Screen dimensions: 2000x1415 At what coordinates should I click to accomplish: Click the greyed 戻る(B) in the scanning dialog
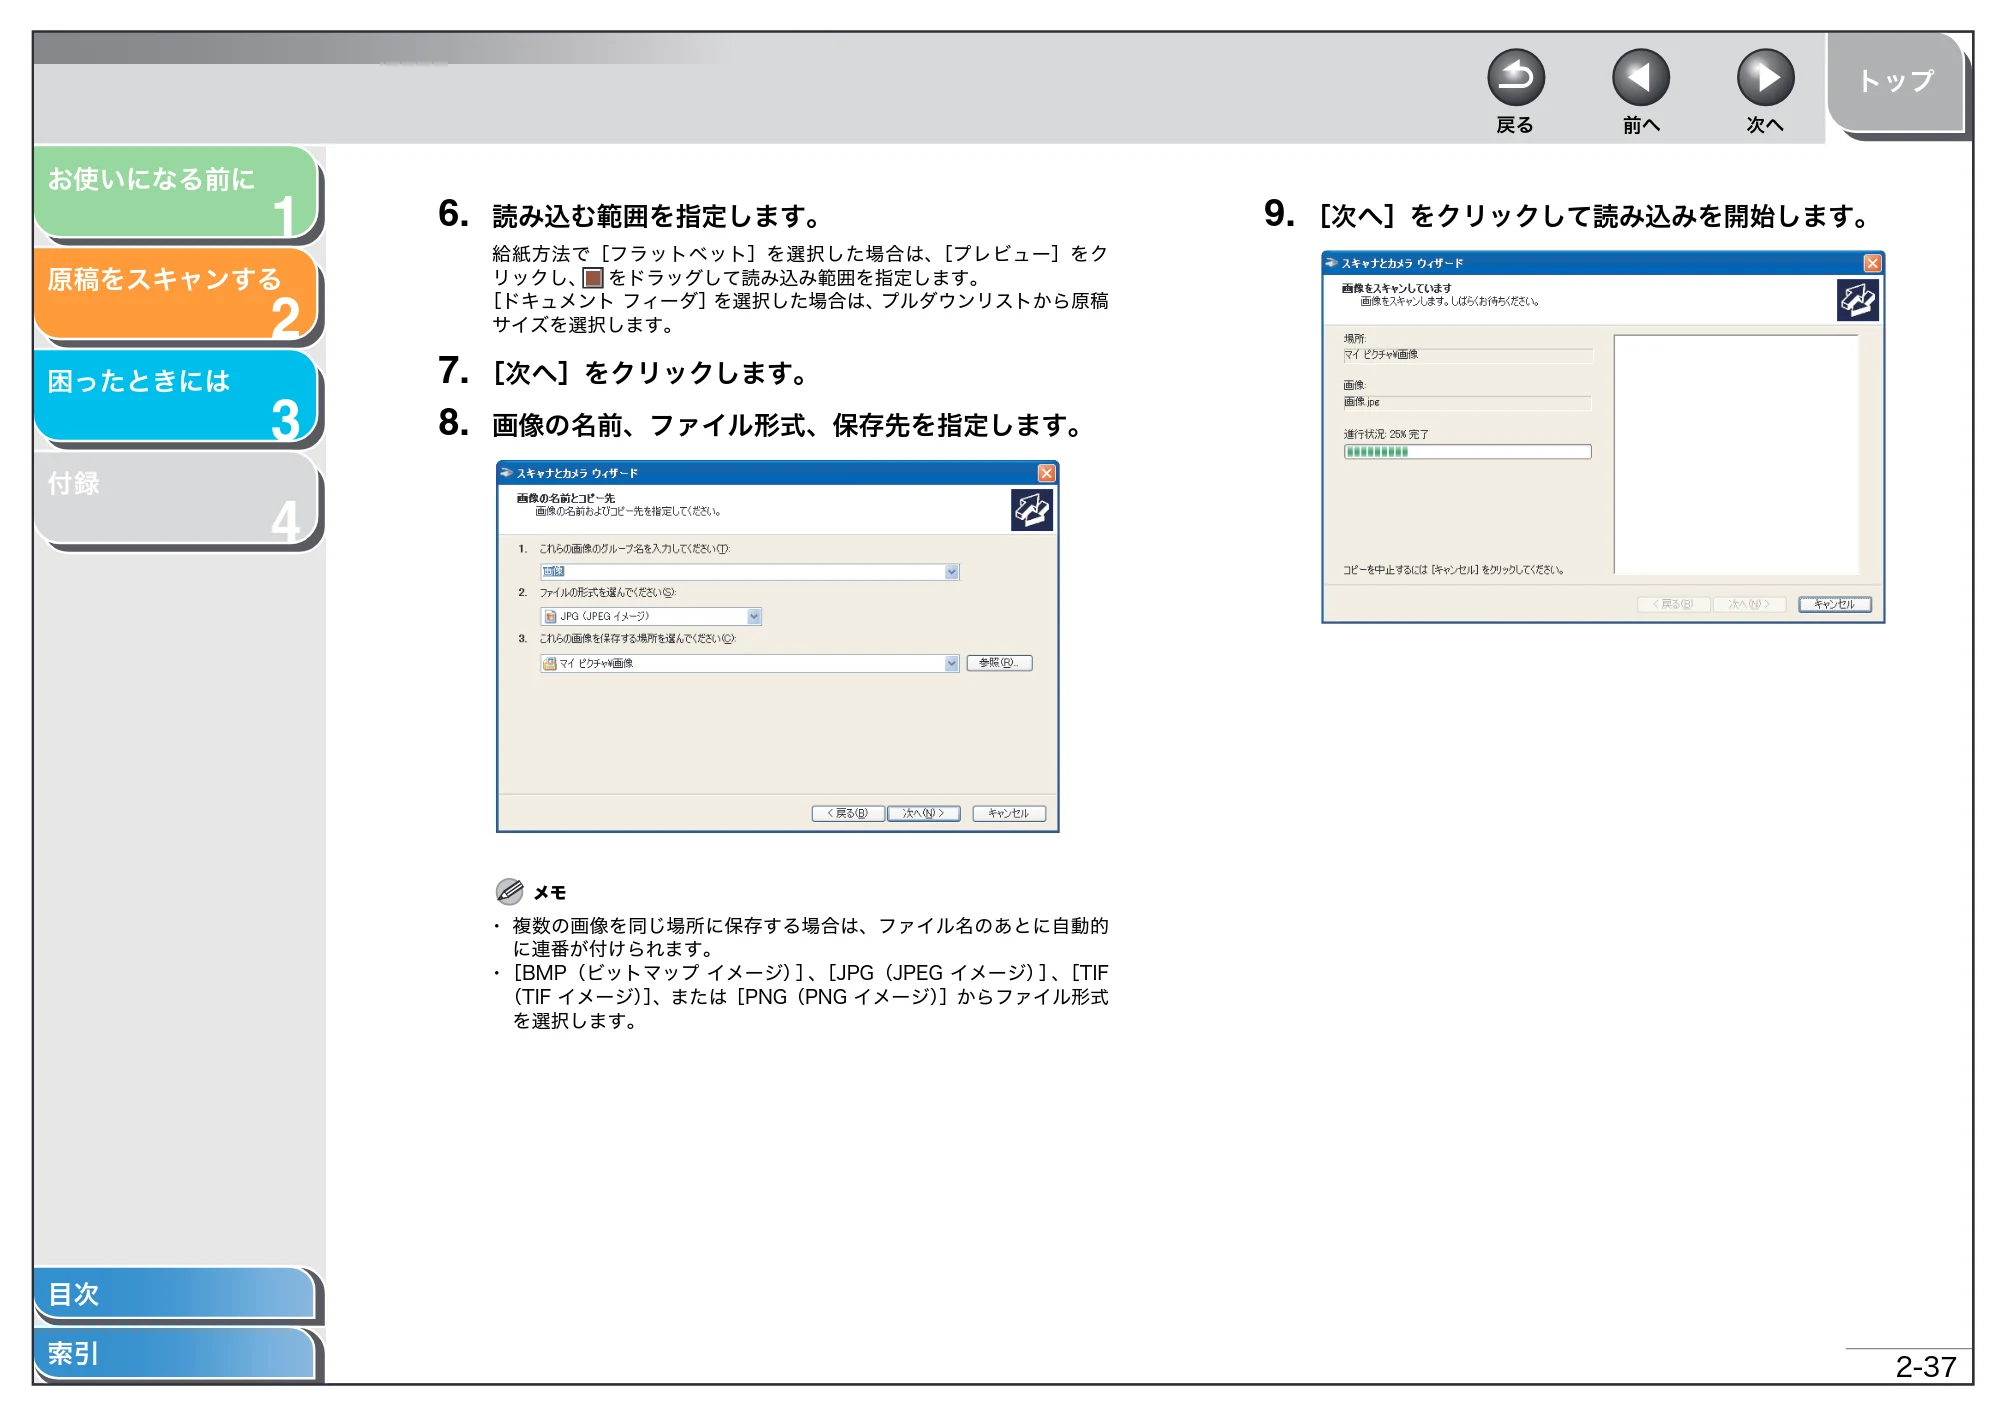(1673, 604)
